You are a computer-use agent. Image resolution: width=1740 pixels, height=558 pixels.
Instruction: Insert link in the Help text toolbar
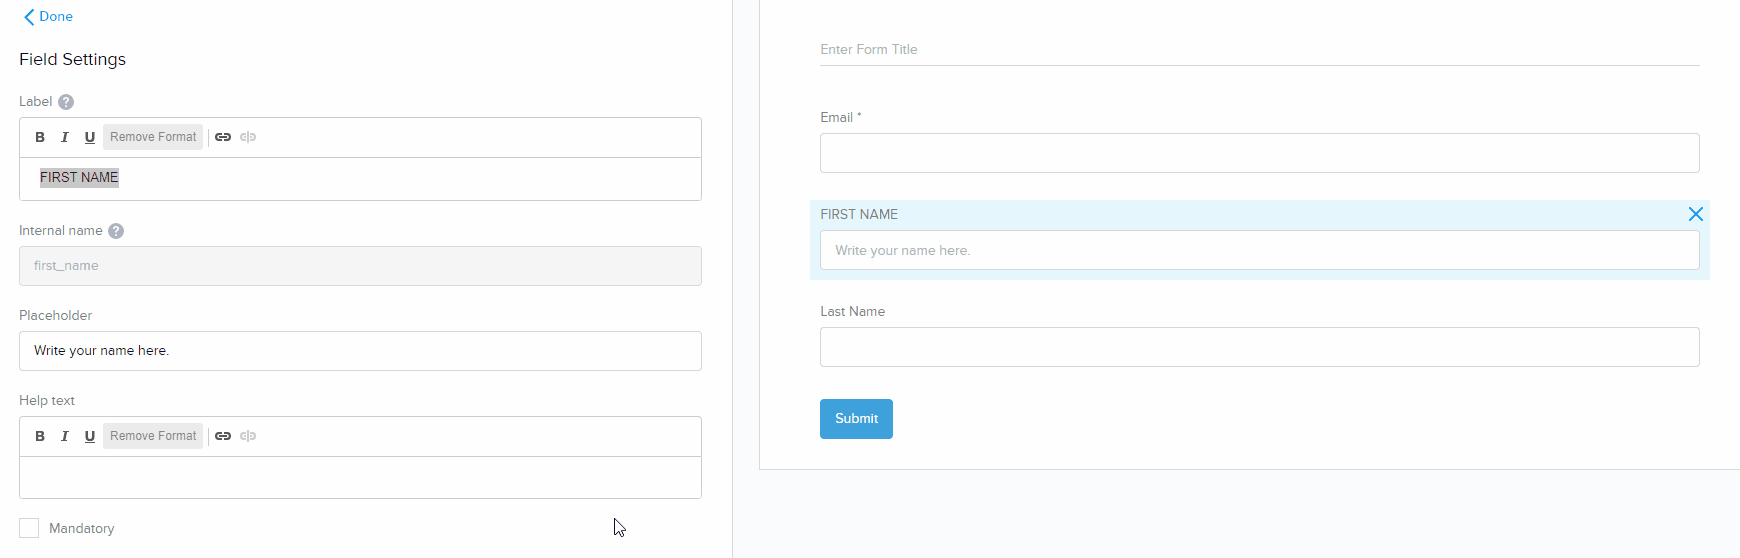tap(223, 436)
